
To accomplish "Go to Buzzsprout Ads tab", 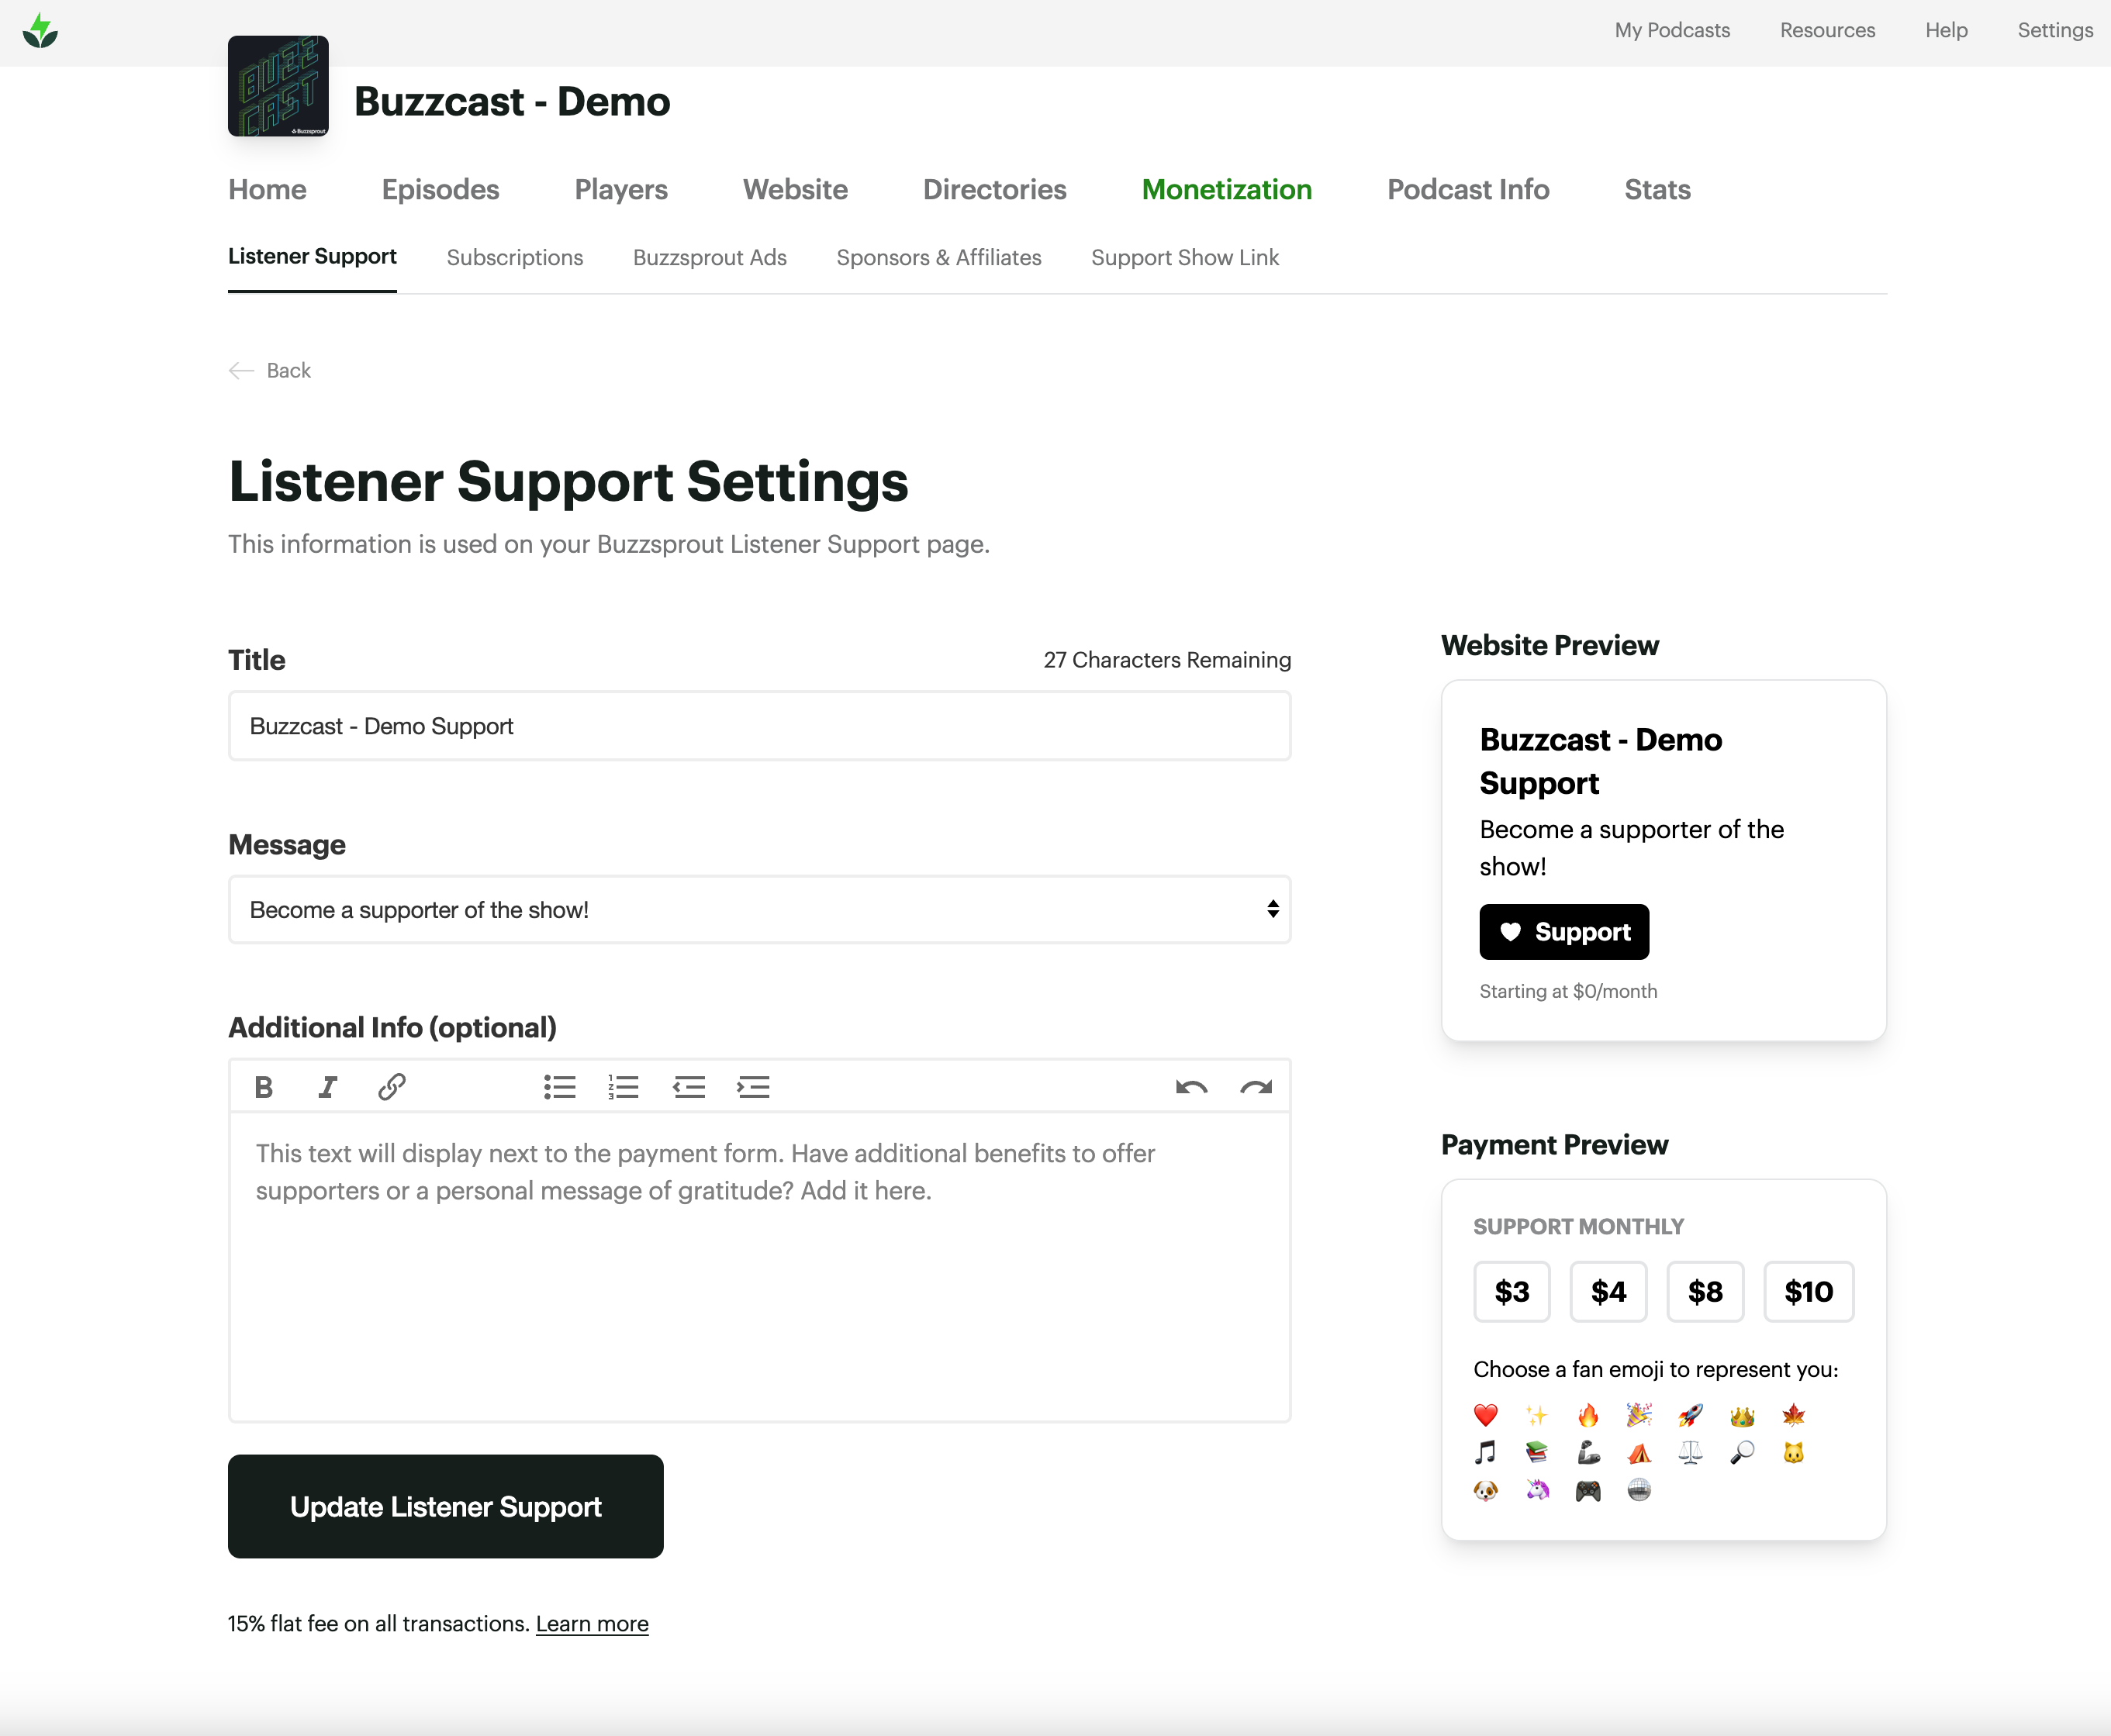I will coord(709,258).
